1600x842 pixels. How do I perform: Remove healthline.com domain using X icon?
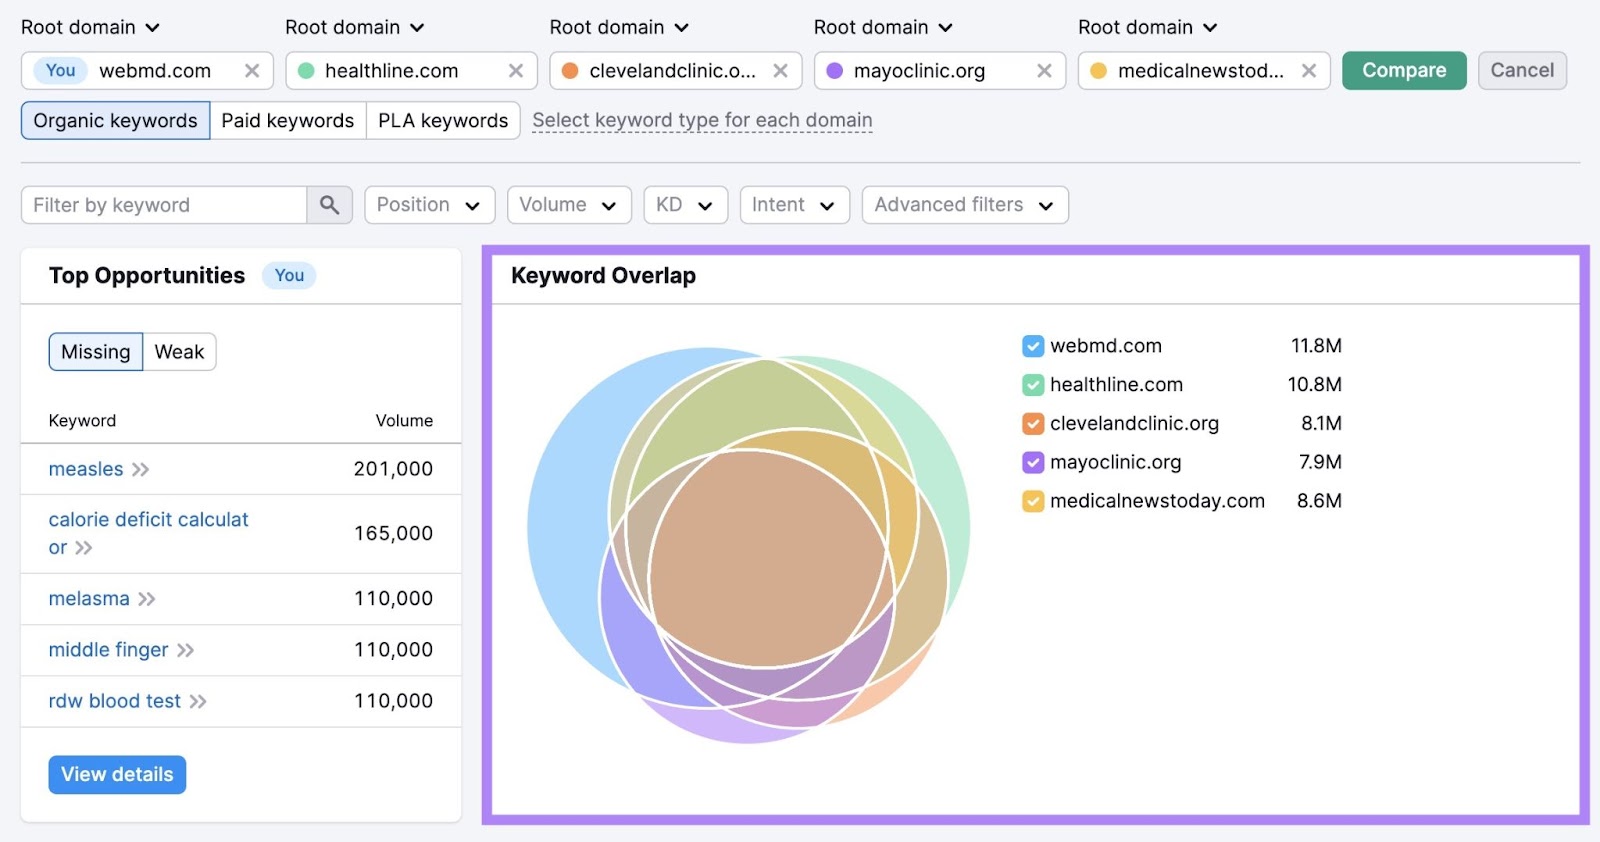click(x=516, y=71)
